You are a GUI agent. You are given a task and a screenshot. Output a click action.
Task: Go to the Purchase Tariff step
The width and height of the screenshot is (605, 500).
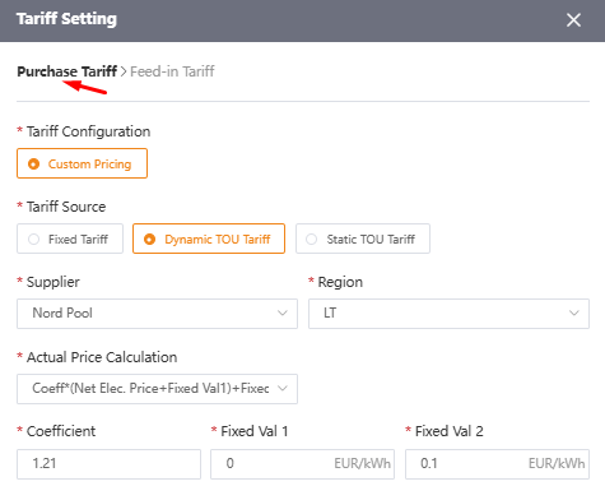pyautogui.click(x=67, y=71)
